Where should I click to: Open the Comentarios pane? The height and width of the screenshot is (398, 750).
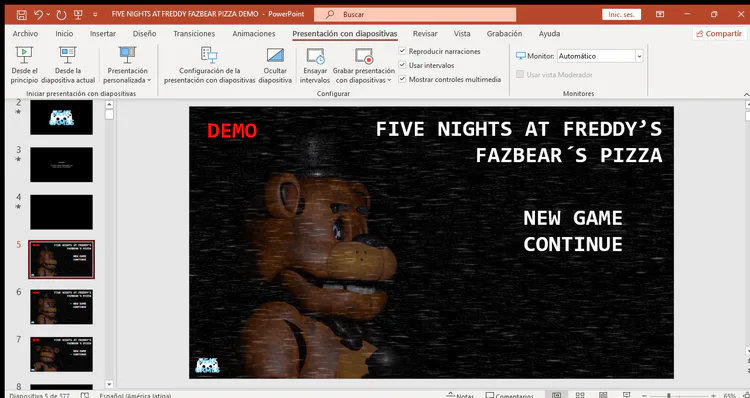pos(509,396)
